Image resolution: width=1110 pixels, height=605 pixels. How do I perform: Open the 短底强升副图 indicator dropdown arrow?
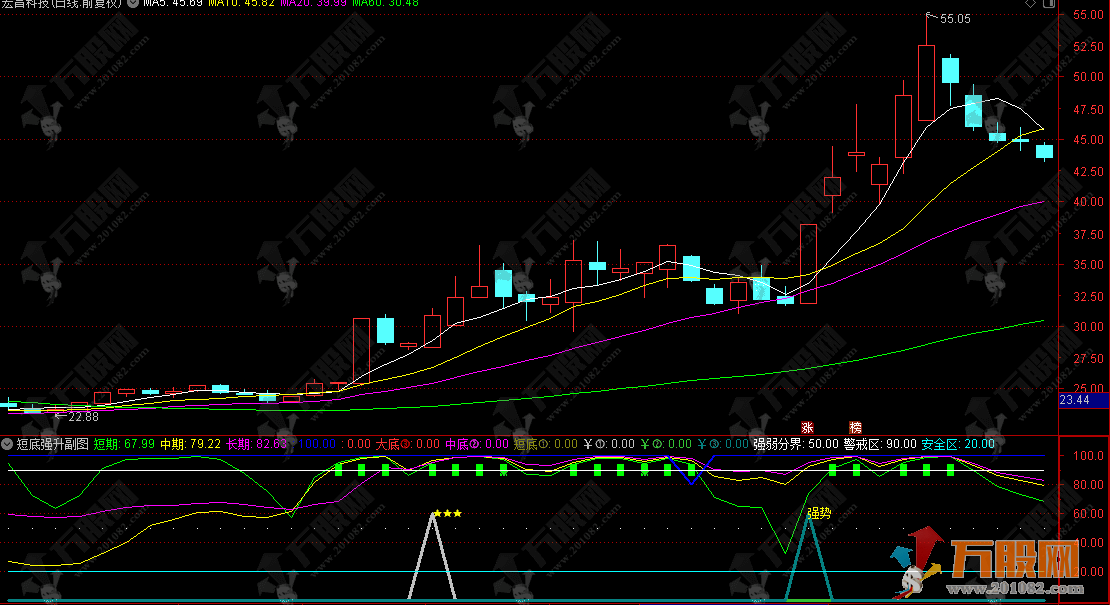click(x=8, y=443)
